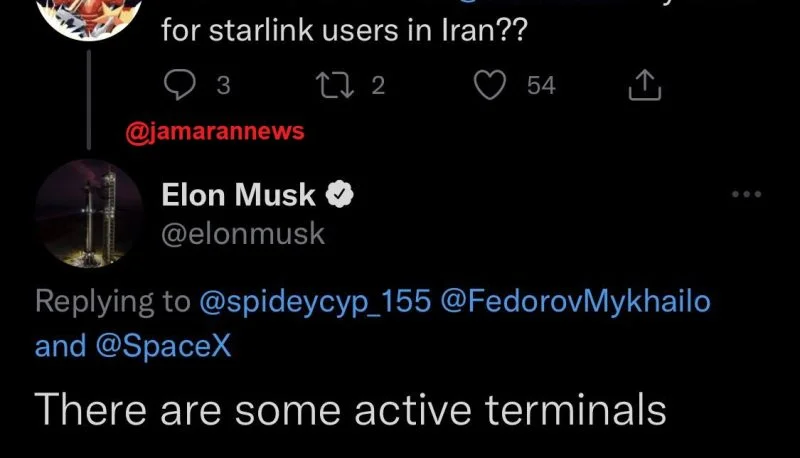
Task: Open Elon Musk's rocket profile picture
Action: tap(89, 213)
